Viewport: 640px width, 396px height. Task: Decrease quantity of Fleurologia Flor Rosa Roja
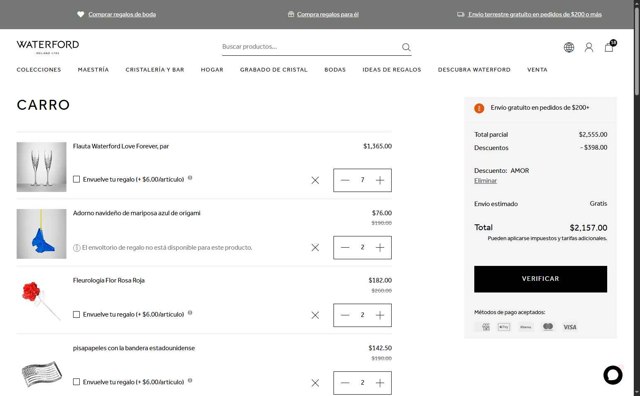pos(345,315)
